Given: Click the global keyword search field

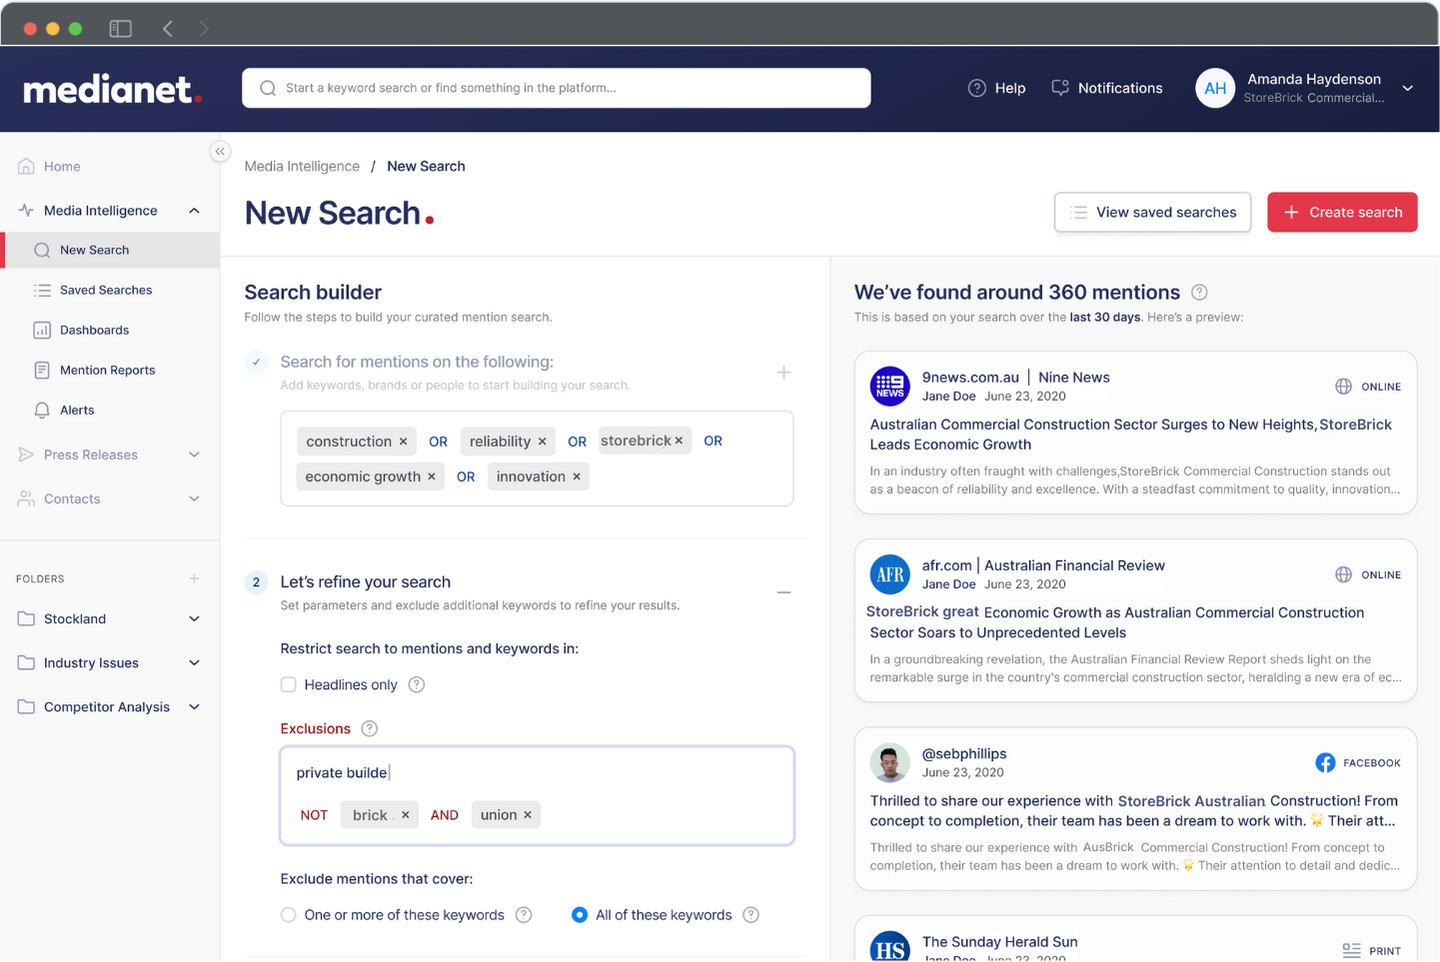Looking at the screenshot, I should (x=556, y=88).
